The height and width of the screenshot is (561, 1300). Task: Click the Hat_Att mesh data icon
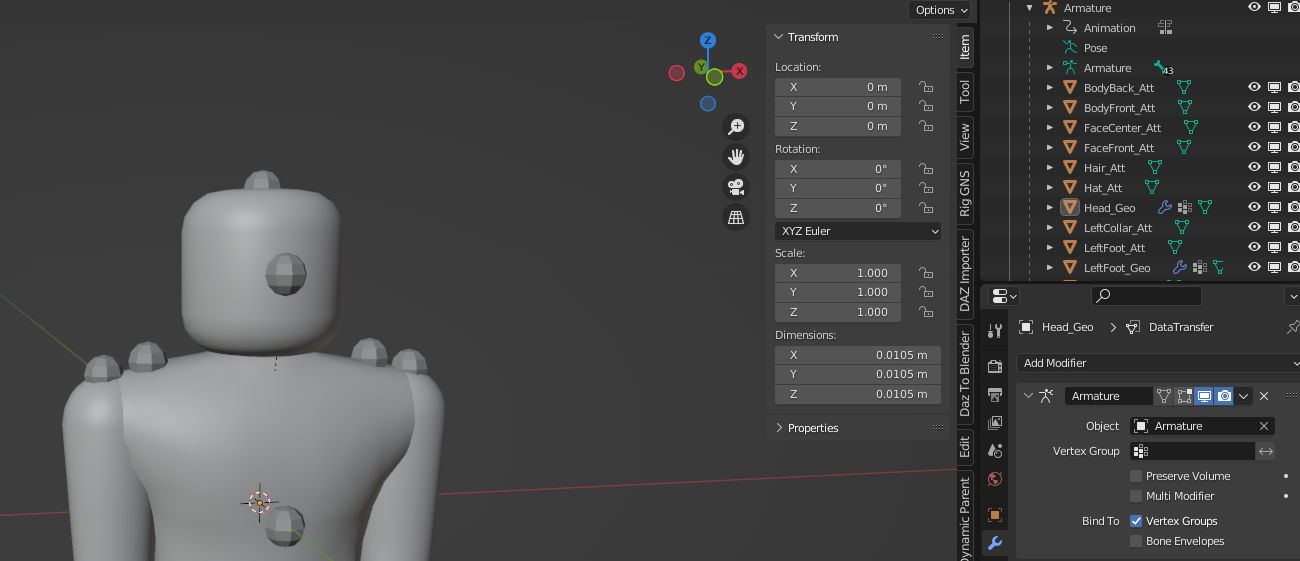coord(1152,188)
